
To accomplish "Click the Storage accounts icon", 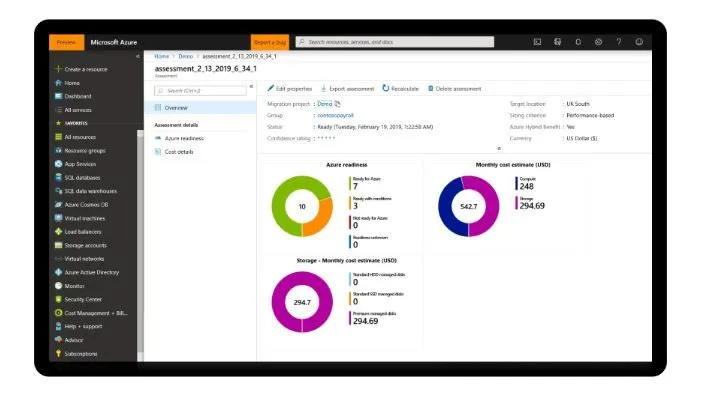I will click(58, 245).
